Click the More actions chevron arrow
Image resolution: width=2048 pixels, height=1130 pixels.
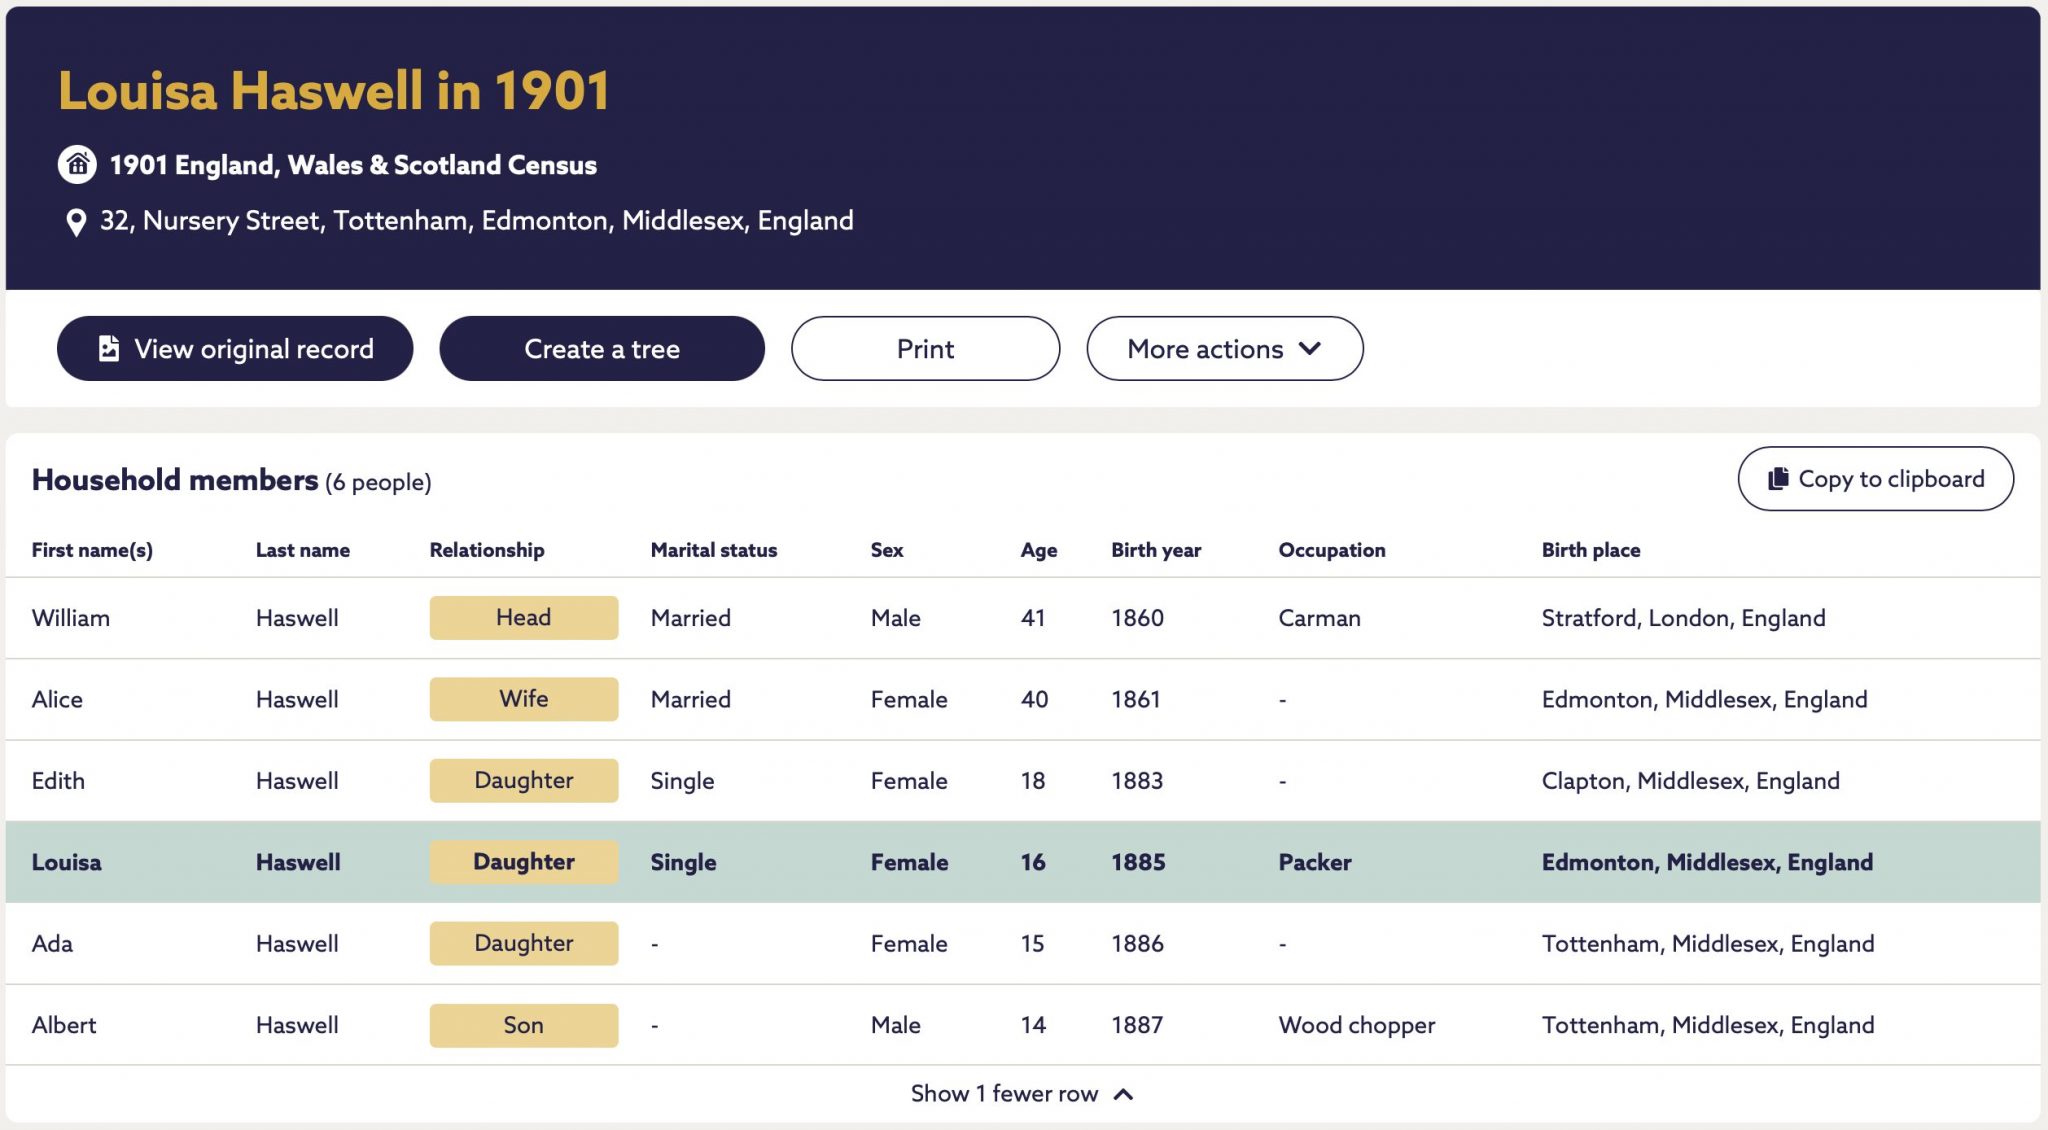[1310, 348]
